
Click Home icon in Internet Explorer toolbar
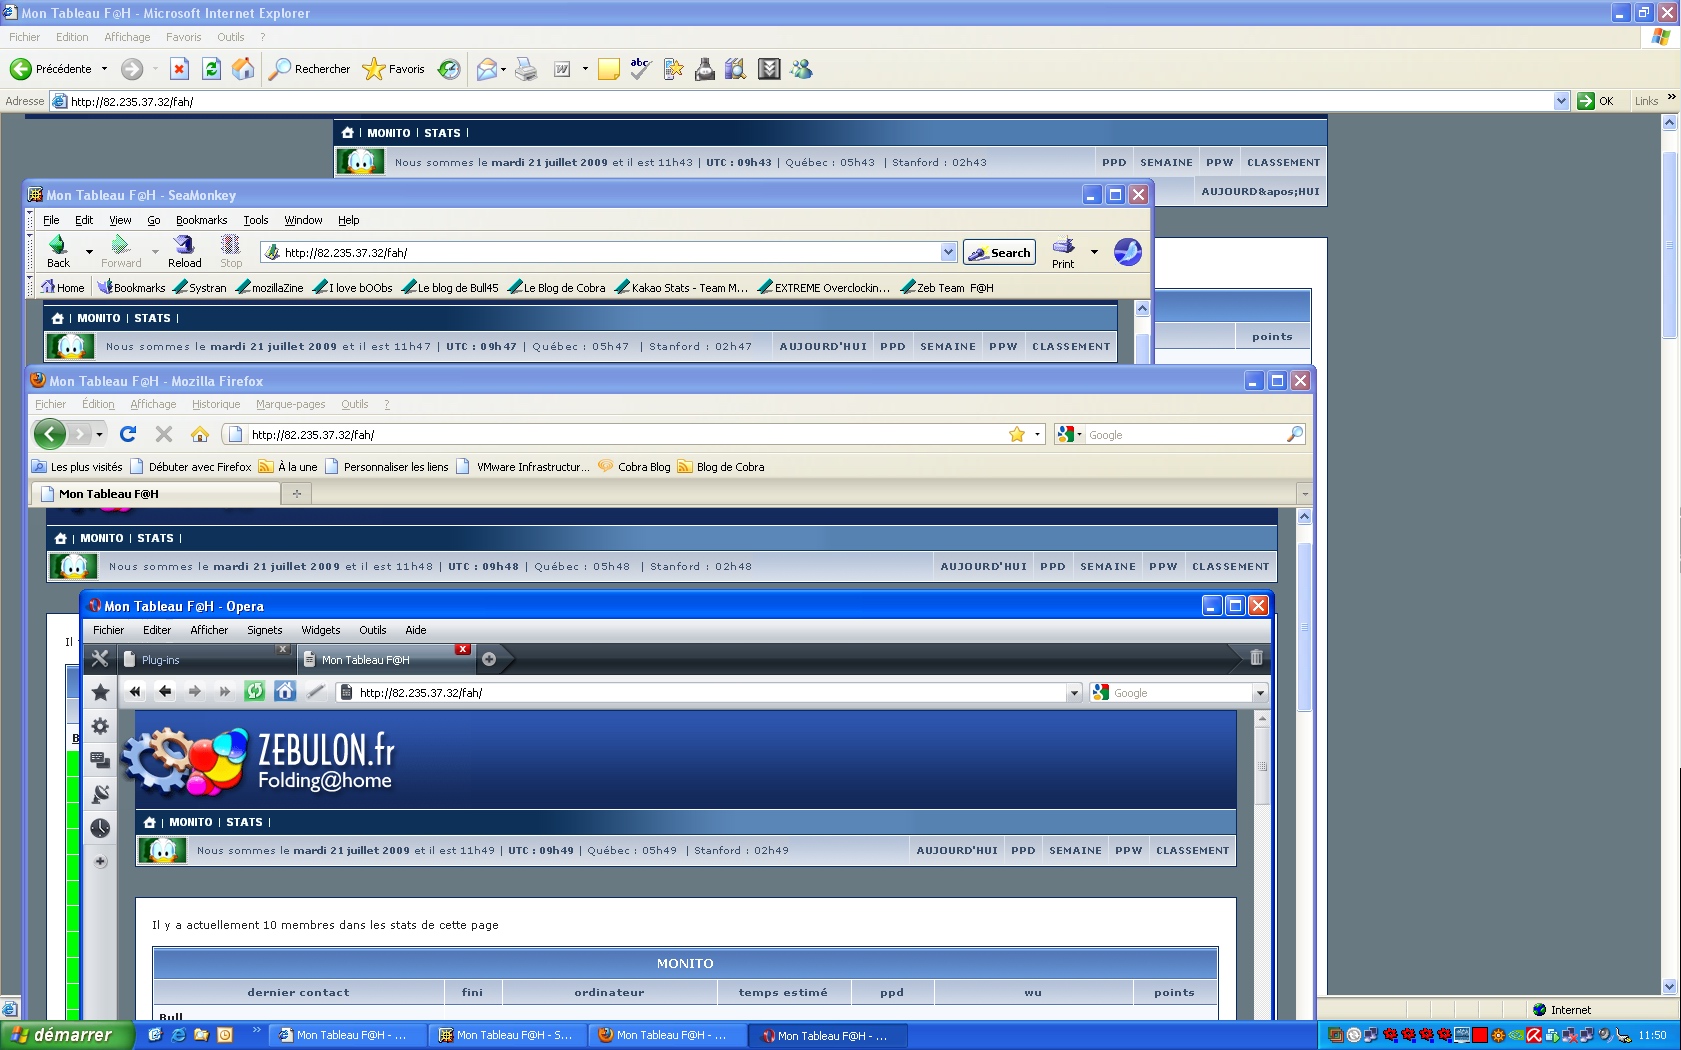[243, 69]
